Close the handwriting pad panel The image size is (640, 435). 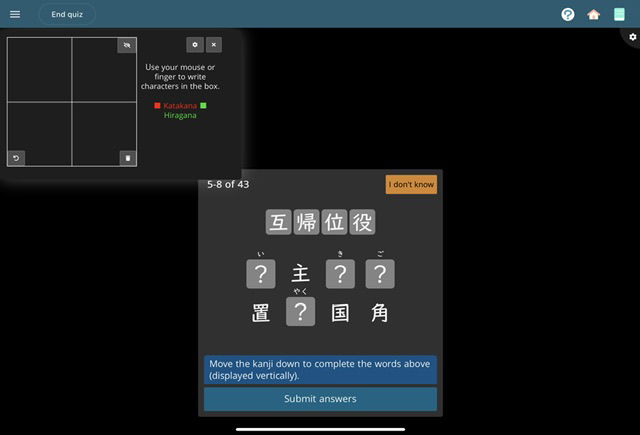(213, 45)
